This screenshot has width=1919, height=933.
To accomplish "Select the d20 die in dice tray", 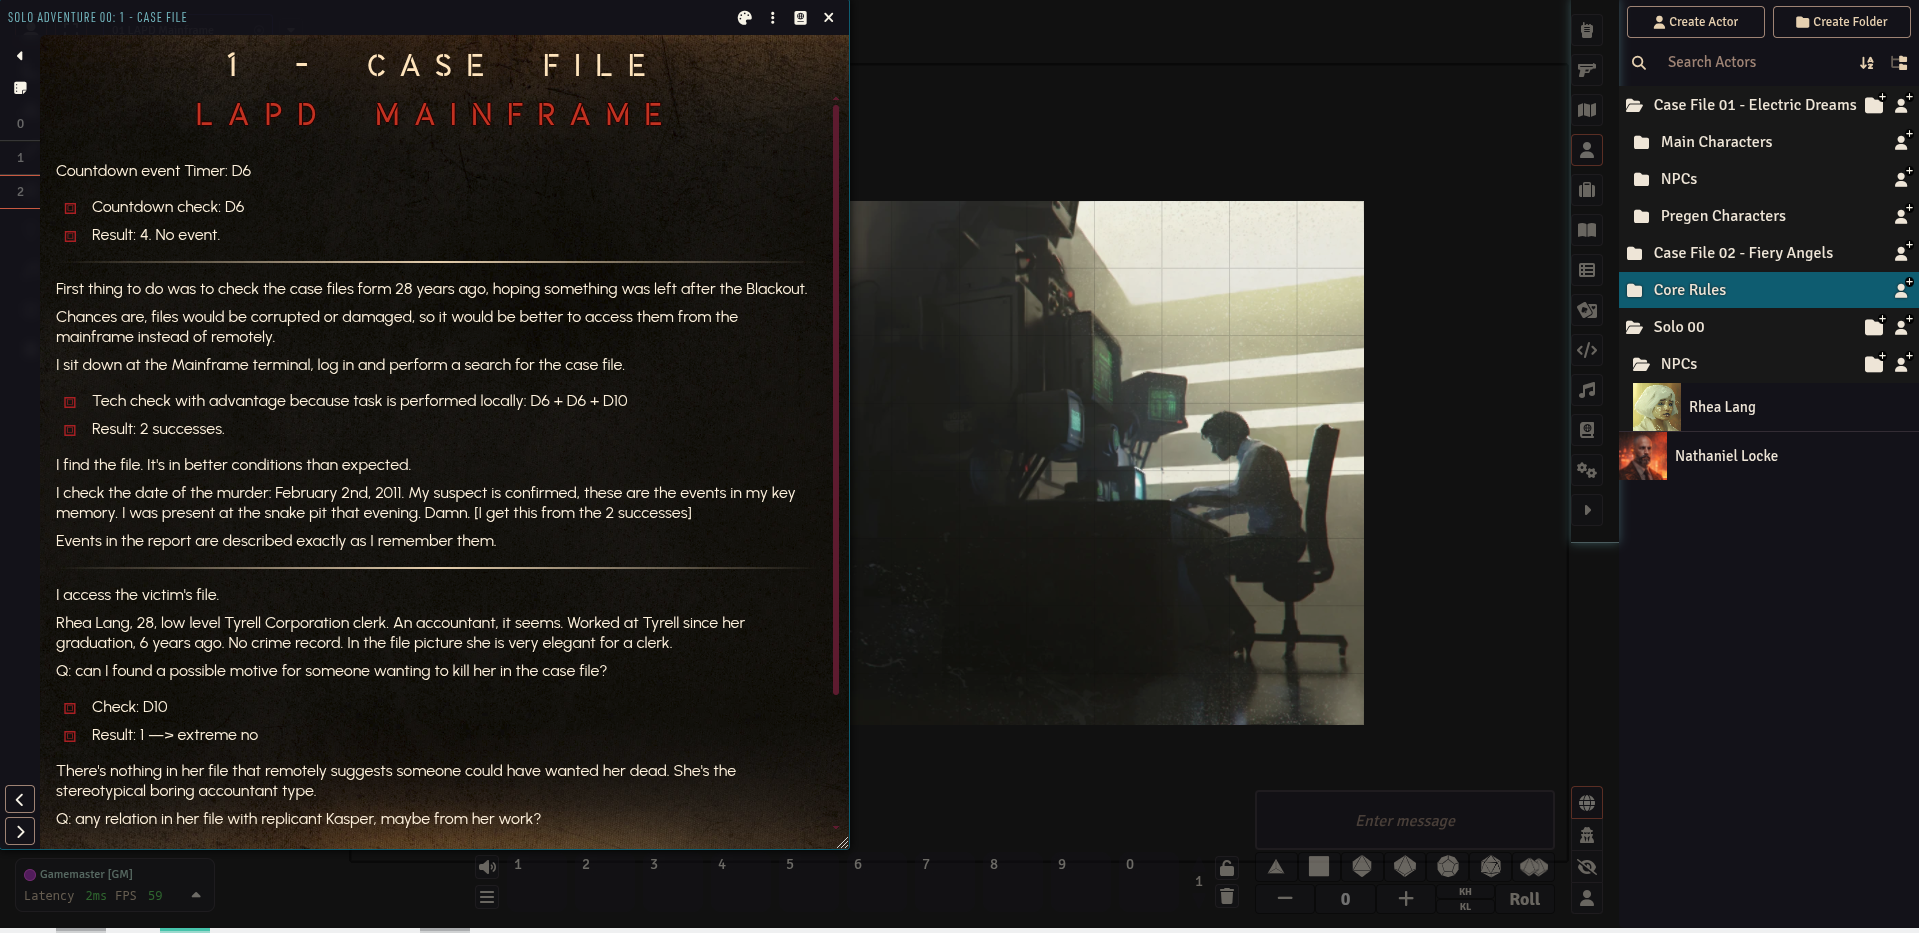I will pos(1491,866).
